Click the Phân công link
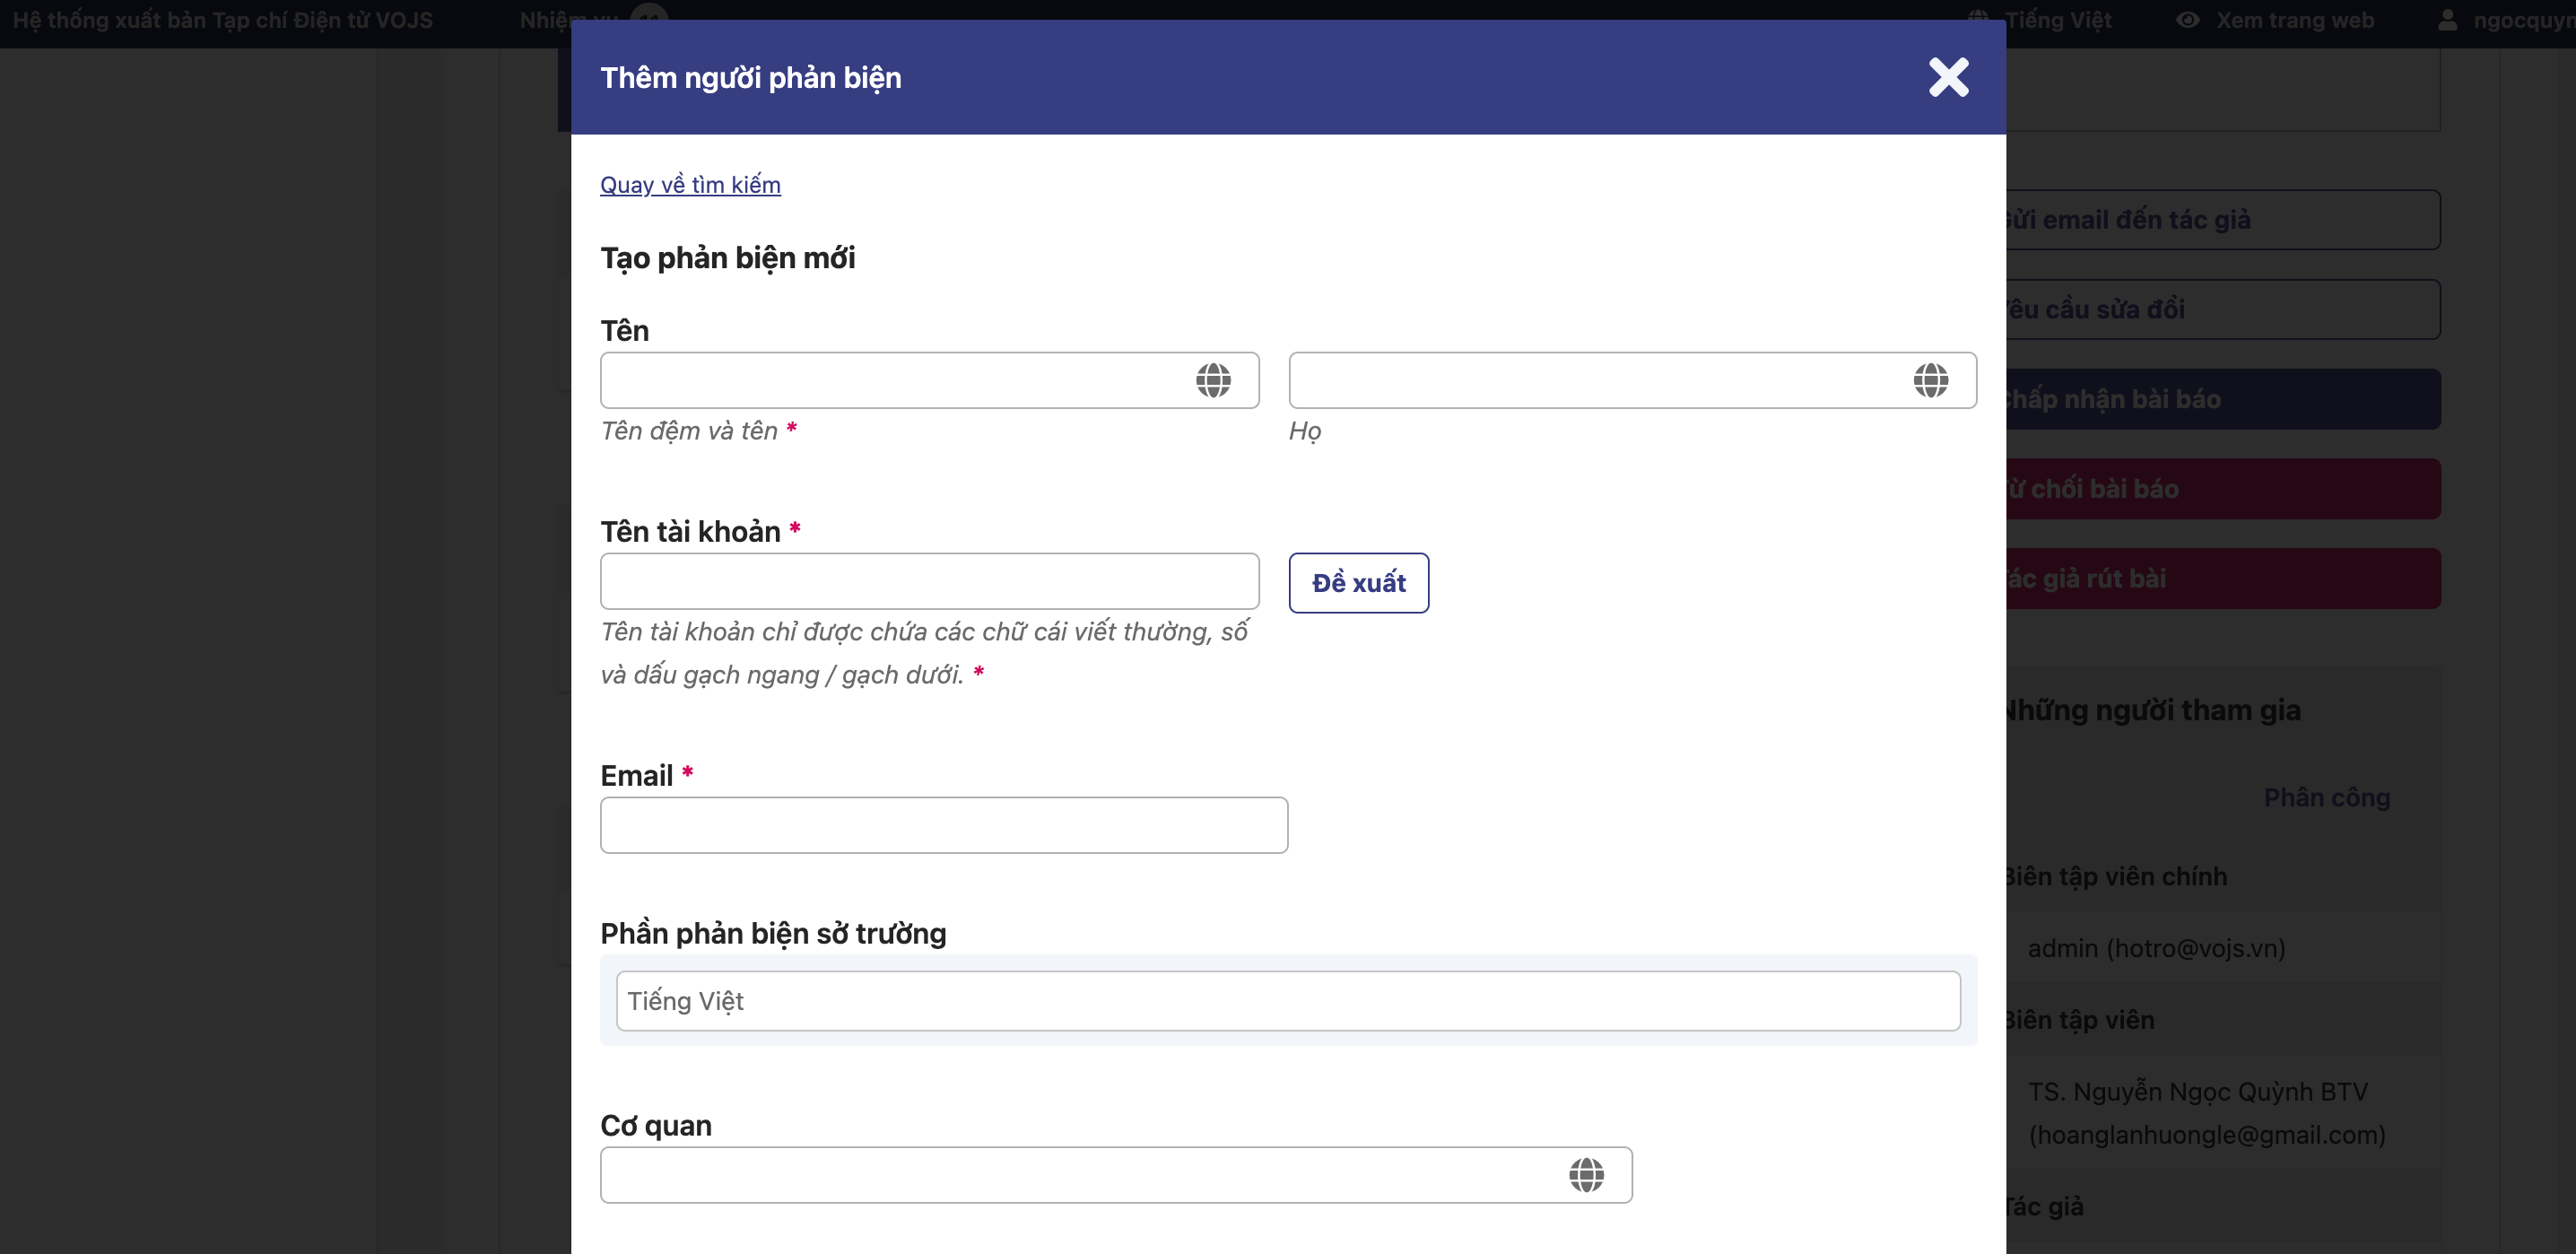Screen dimensions: 2576x1254 [x=2326, y=797]
